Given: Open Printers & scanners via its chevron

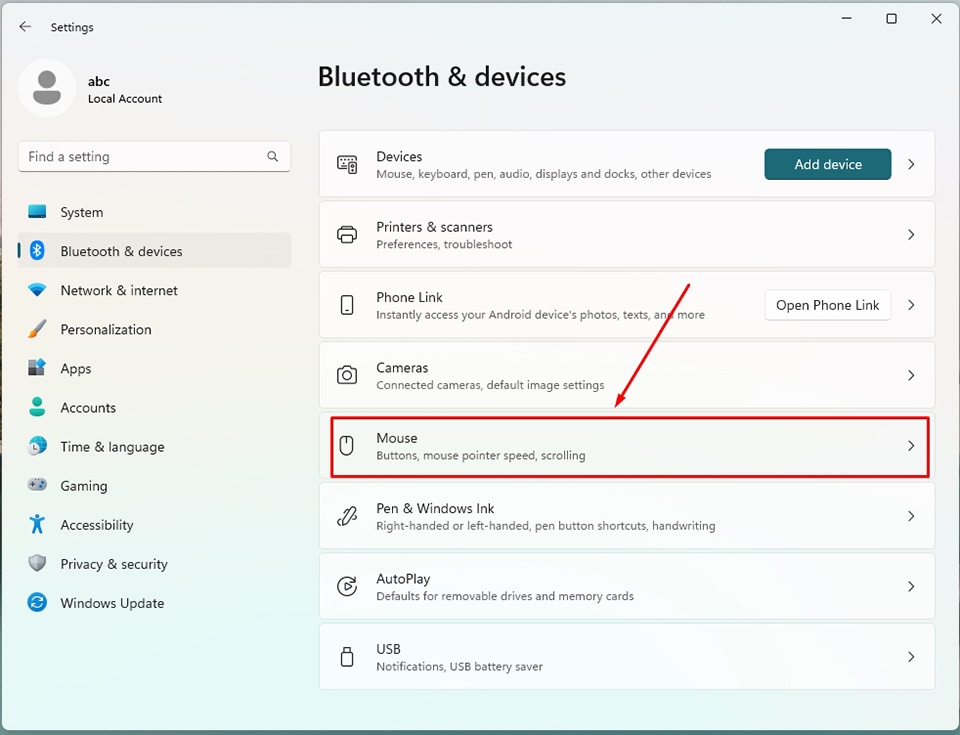Looking at the screenshot, I should (x=911, y=235).
